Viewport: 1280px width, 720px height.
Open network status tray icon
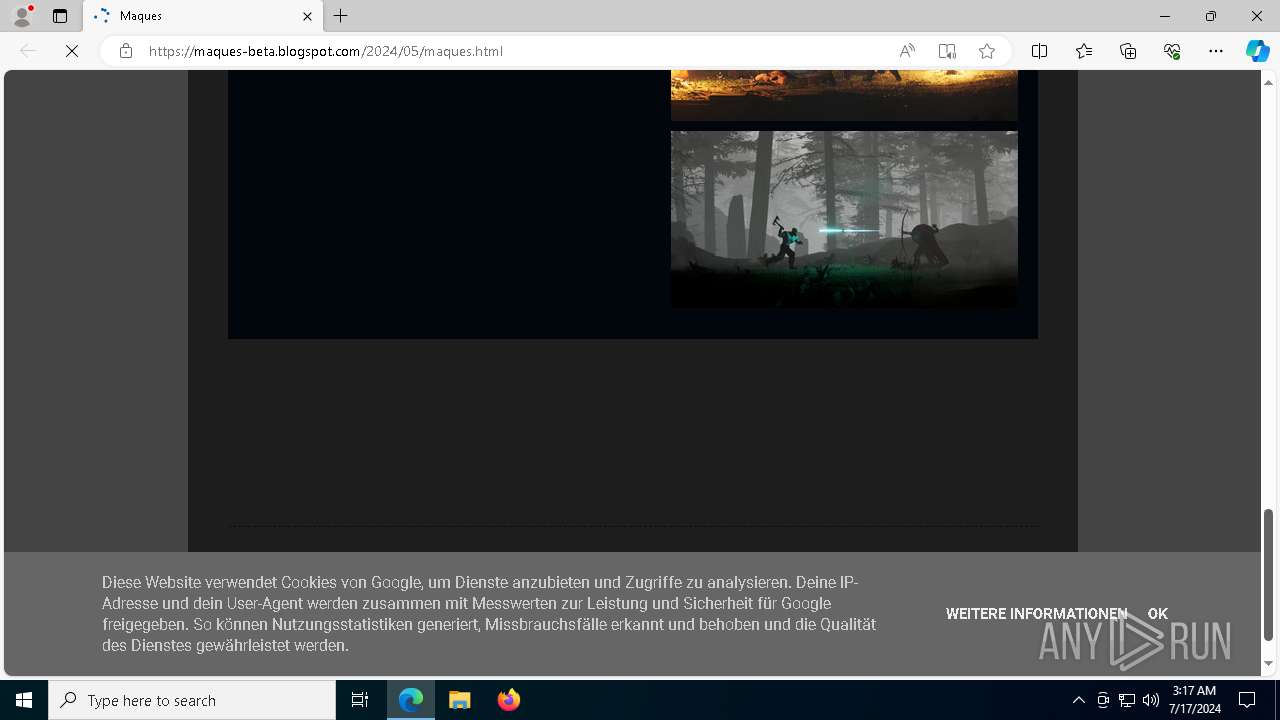tap(1127, 700)
